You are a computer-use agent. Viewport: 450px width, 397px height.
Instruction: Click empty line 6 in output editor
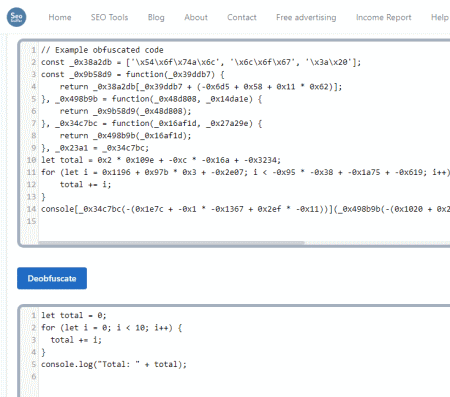coord(245,377)
